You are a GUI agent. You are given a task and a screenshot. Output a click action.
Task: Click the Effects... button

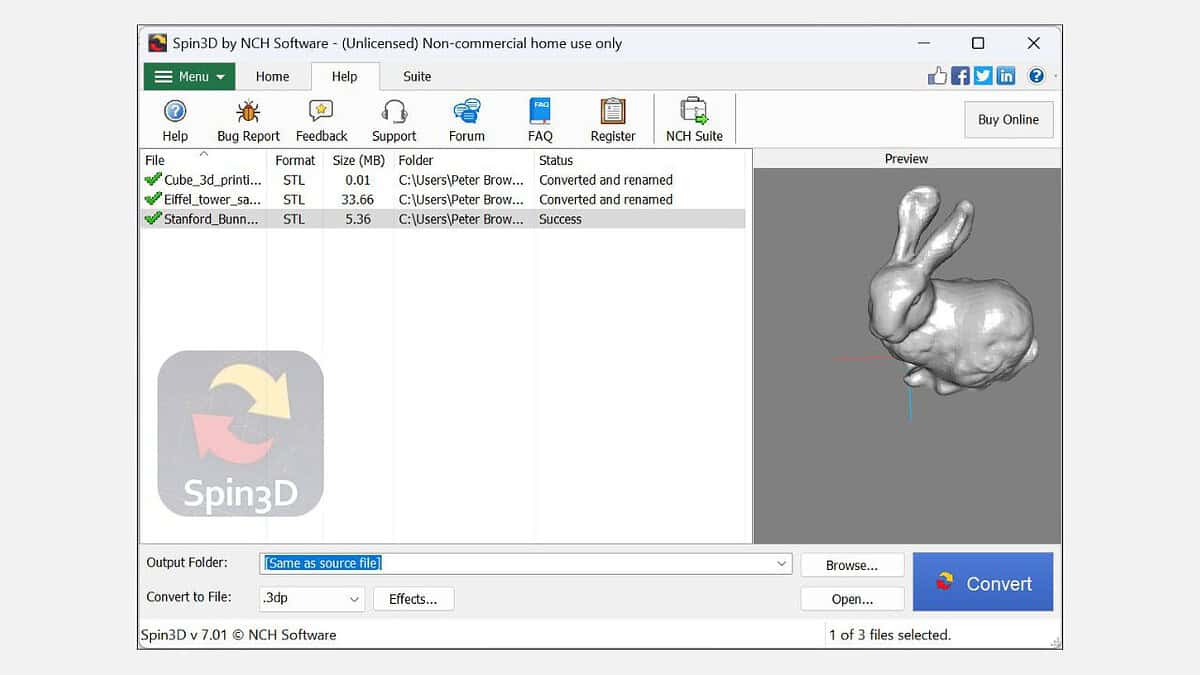click(x=413, y=599)
